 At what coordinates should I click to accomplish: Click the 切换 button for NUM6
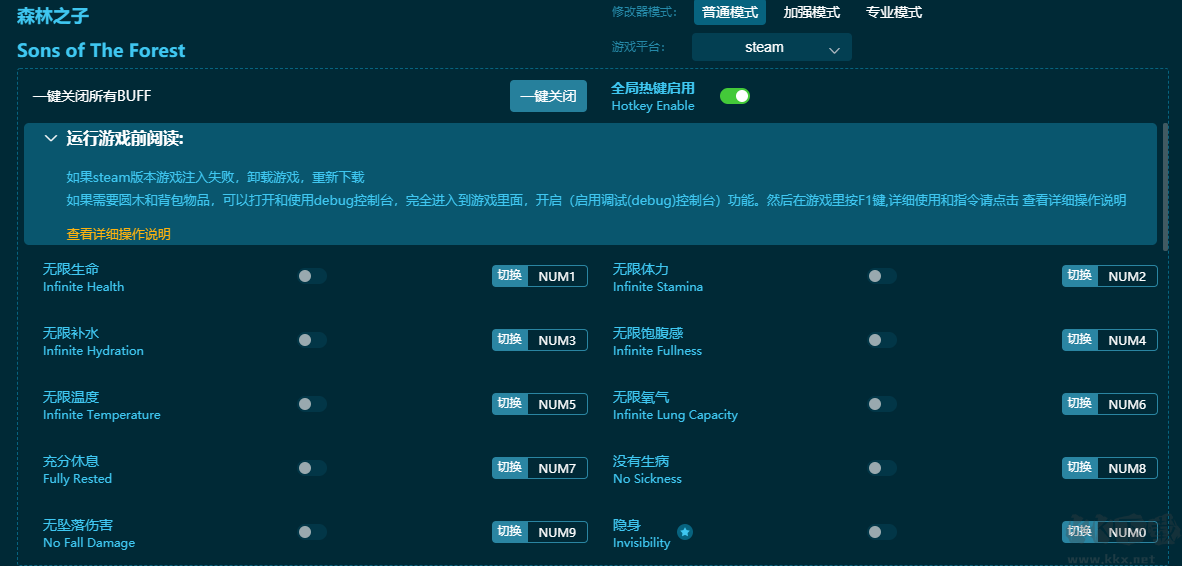(x=1079, y=405)
